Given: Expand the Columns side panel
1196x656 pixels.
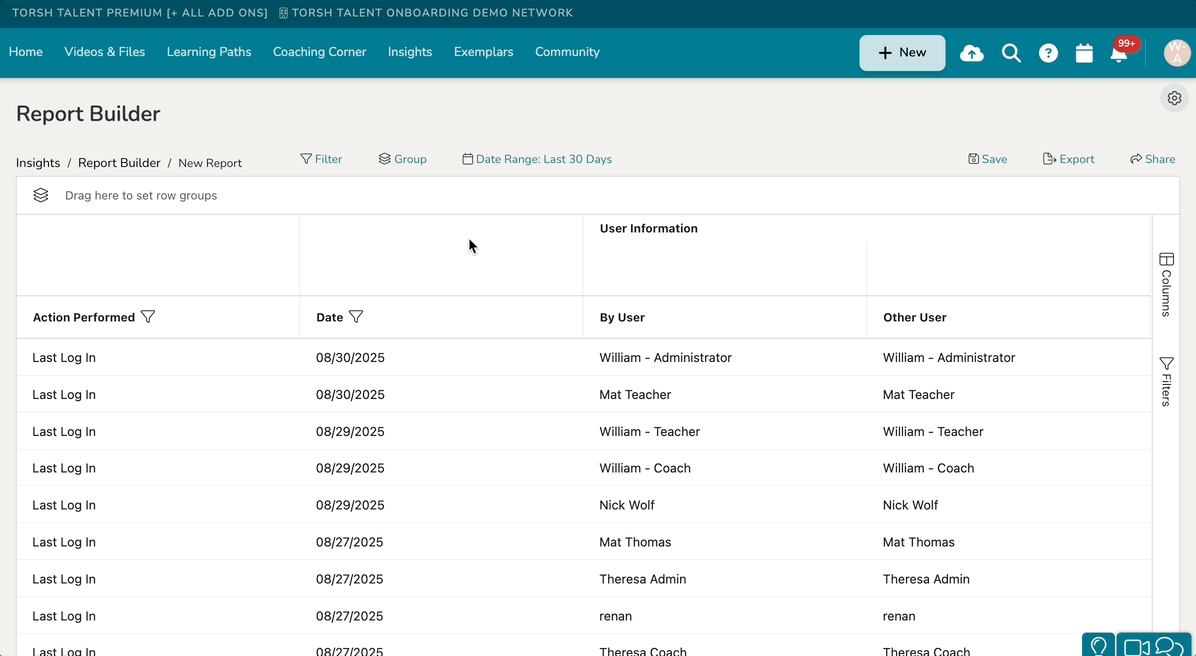Looking at the screenshot, I should click(x=1166, y=284).
